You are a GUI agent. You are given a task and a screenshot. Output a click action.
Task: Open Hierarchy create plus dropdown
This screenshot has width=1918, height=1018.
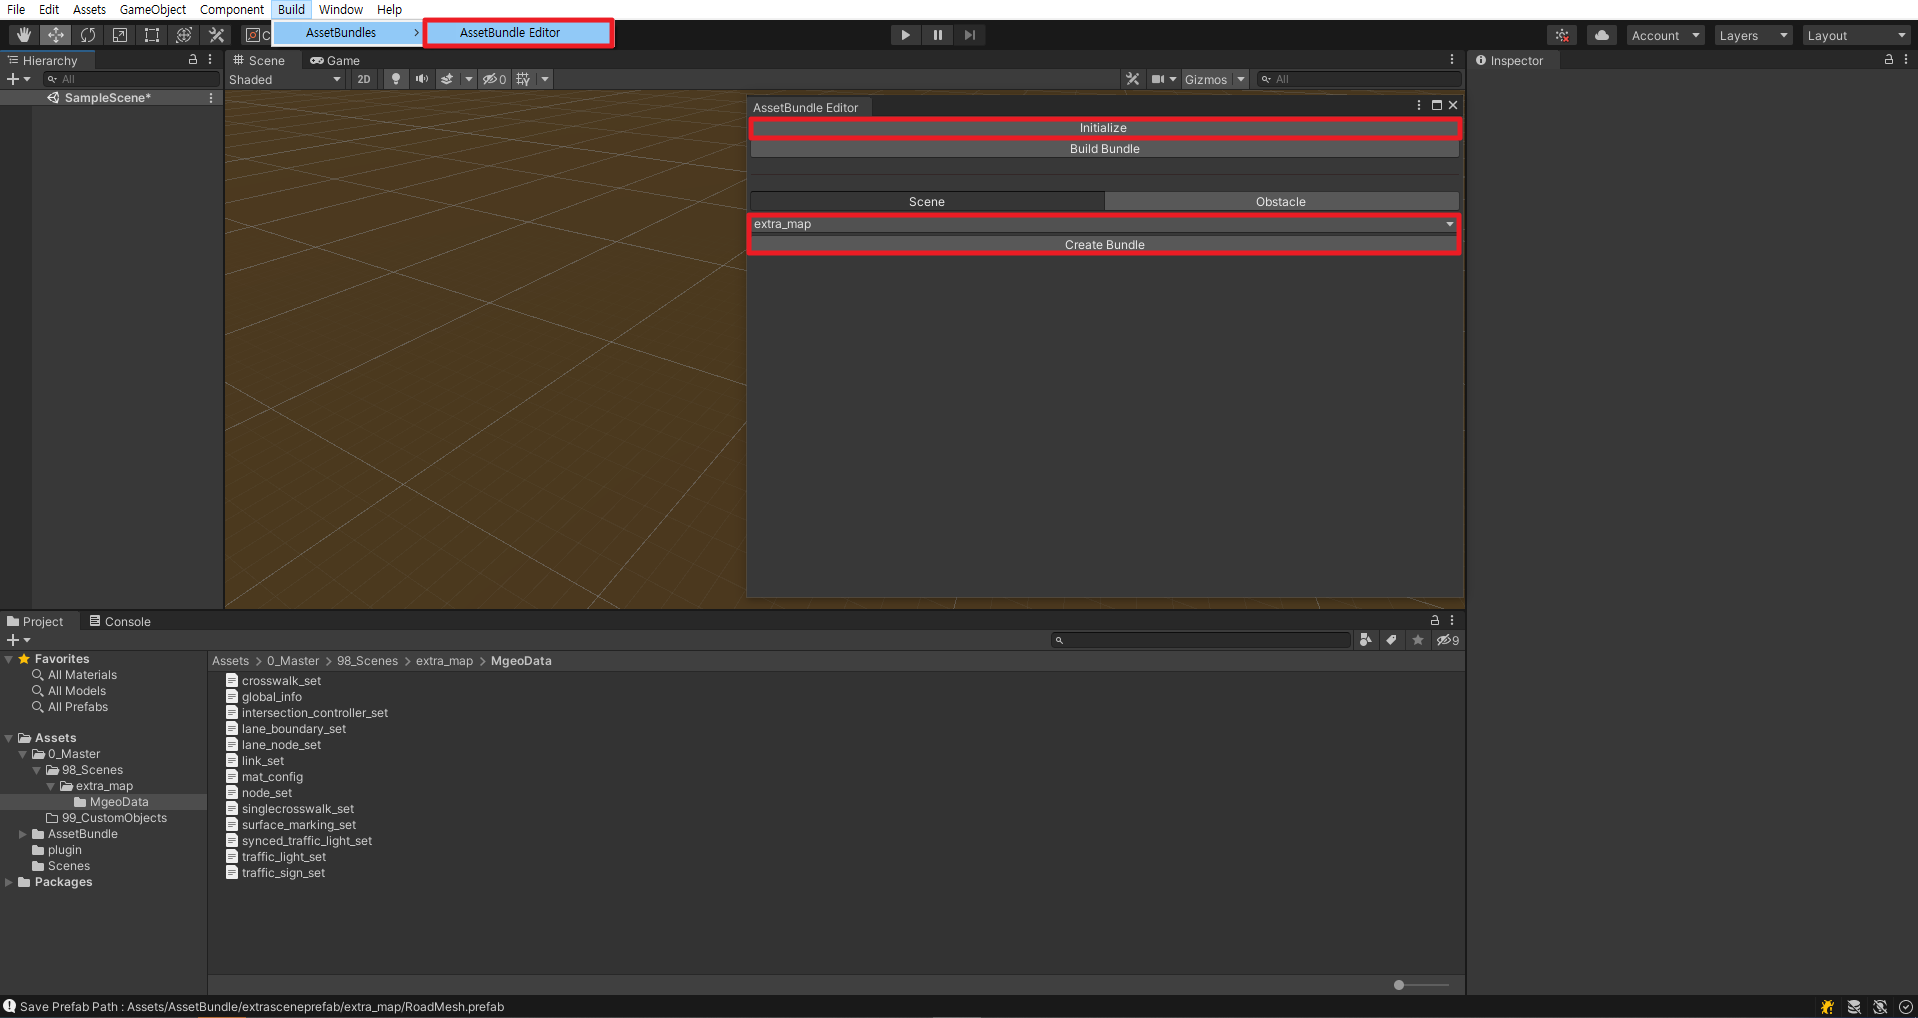(x=19, y=79)
